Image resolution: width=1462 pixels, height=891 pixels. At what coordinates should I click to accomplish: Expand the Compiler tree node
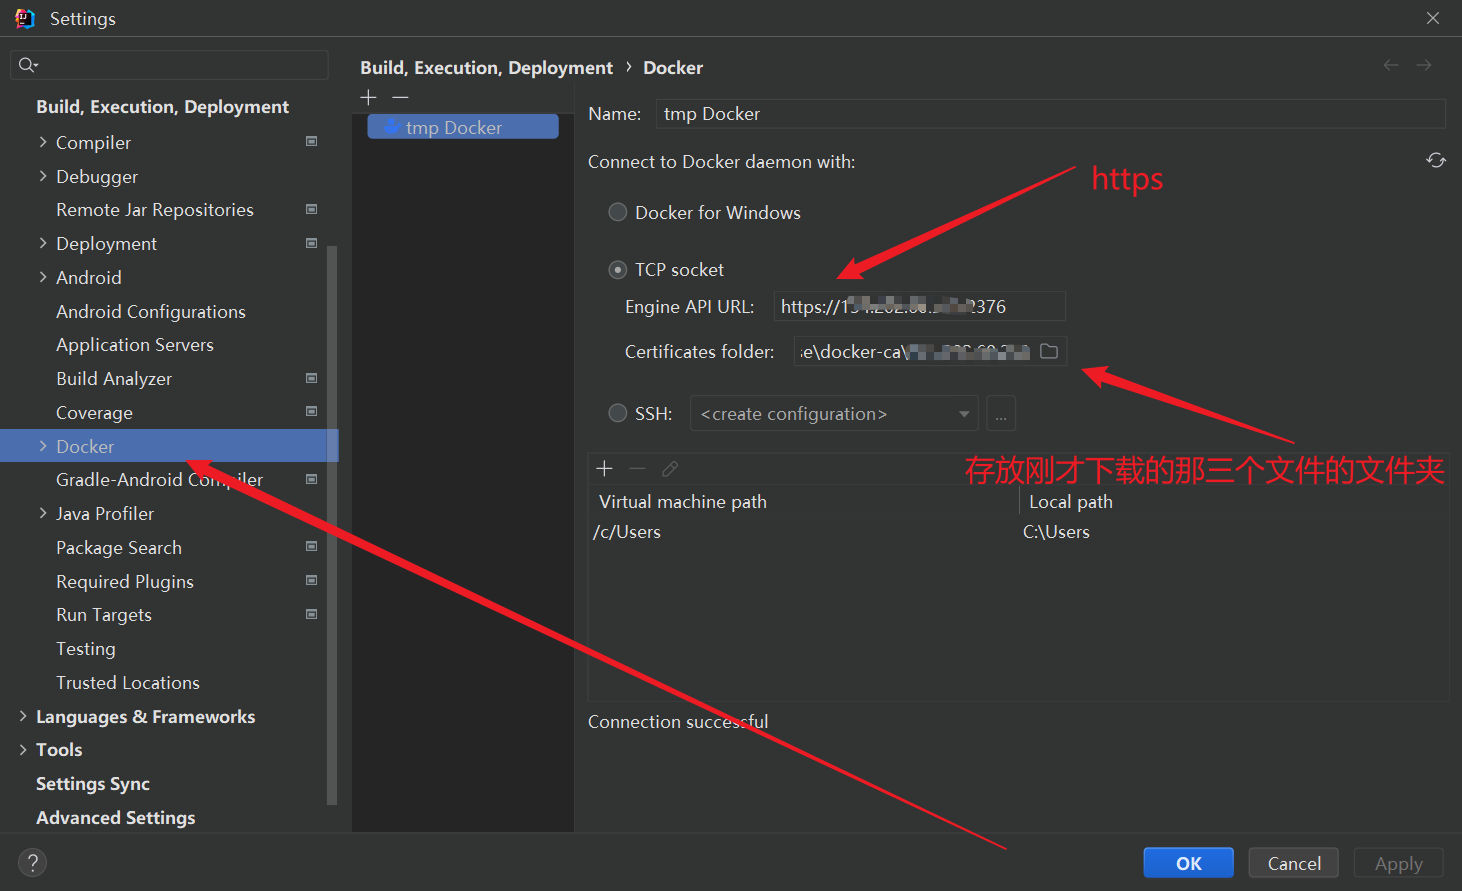point(43,142)
